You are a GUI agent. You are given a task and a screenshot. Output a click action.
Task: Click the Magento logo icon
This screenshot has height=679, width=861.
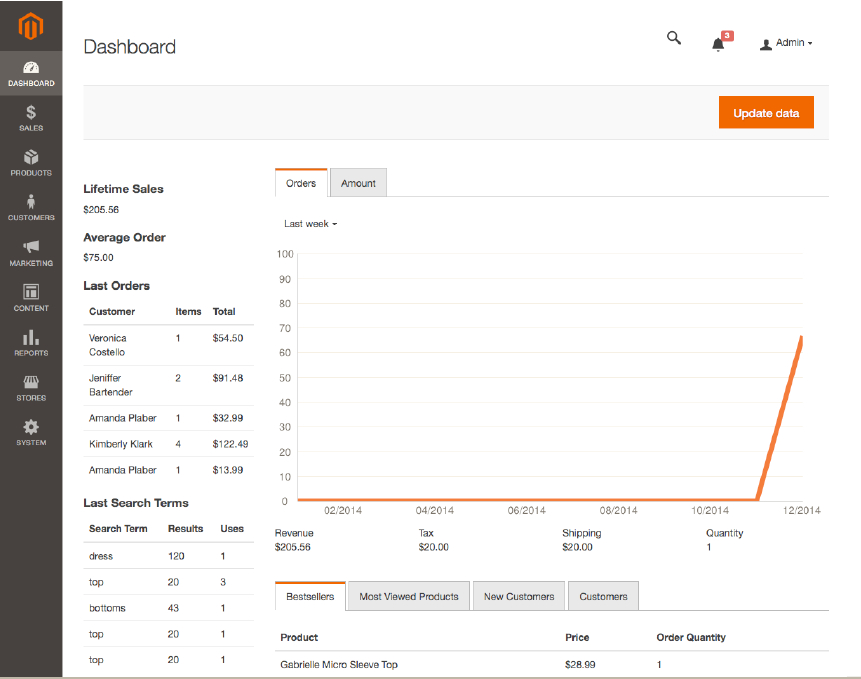[31, 26]
